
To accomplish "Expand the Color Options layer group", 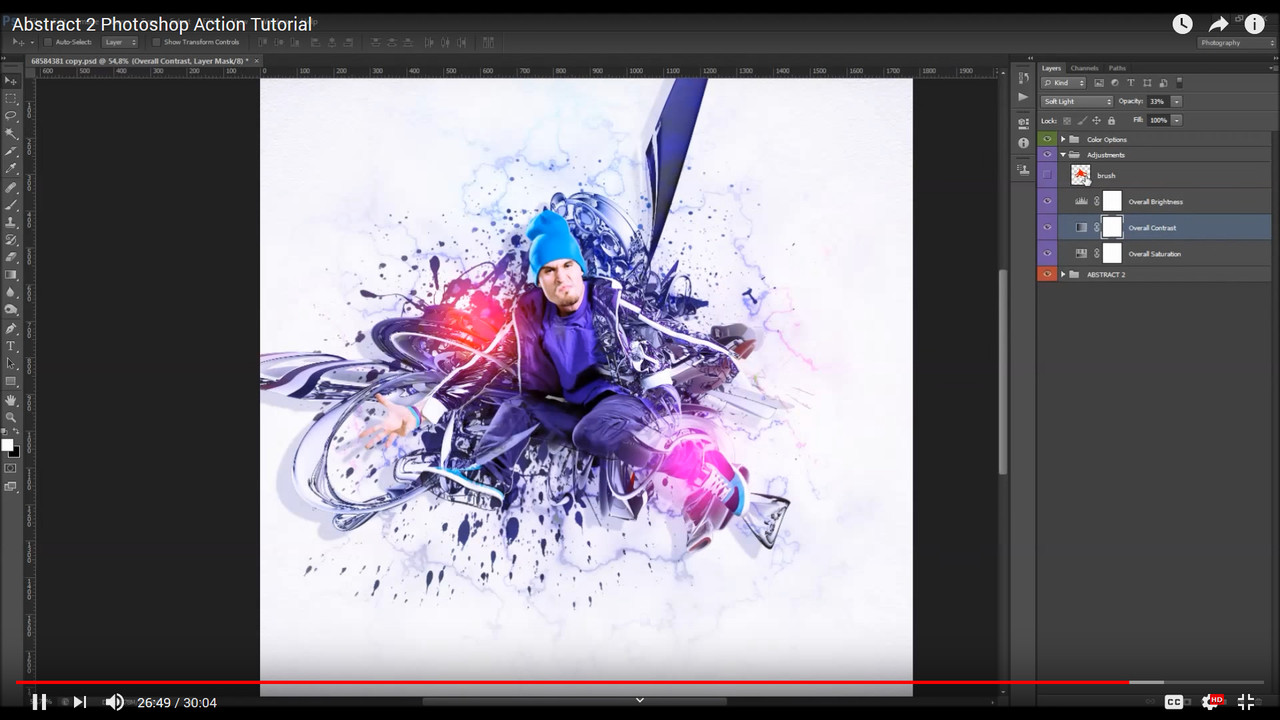I will (x=1062, y=139).
